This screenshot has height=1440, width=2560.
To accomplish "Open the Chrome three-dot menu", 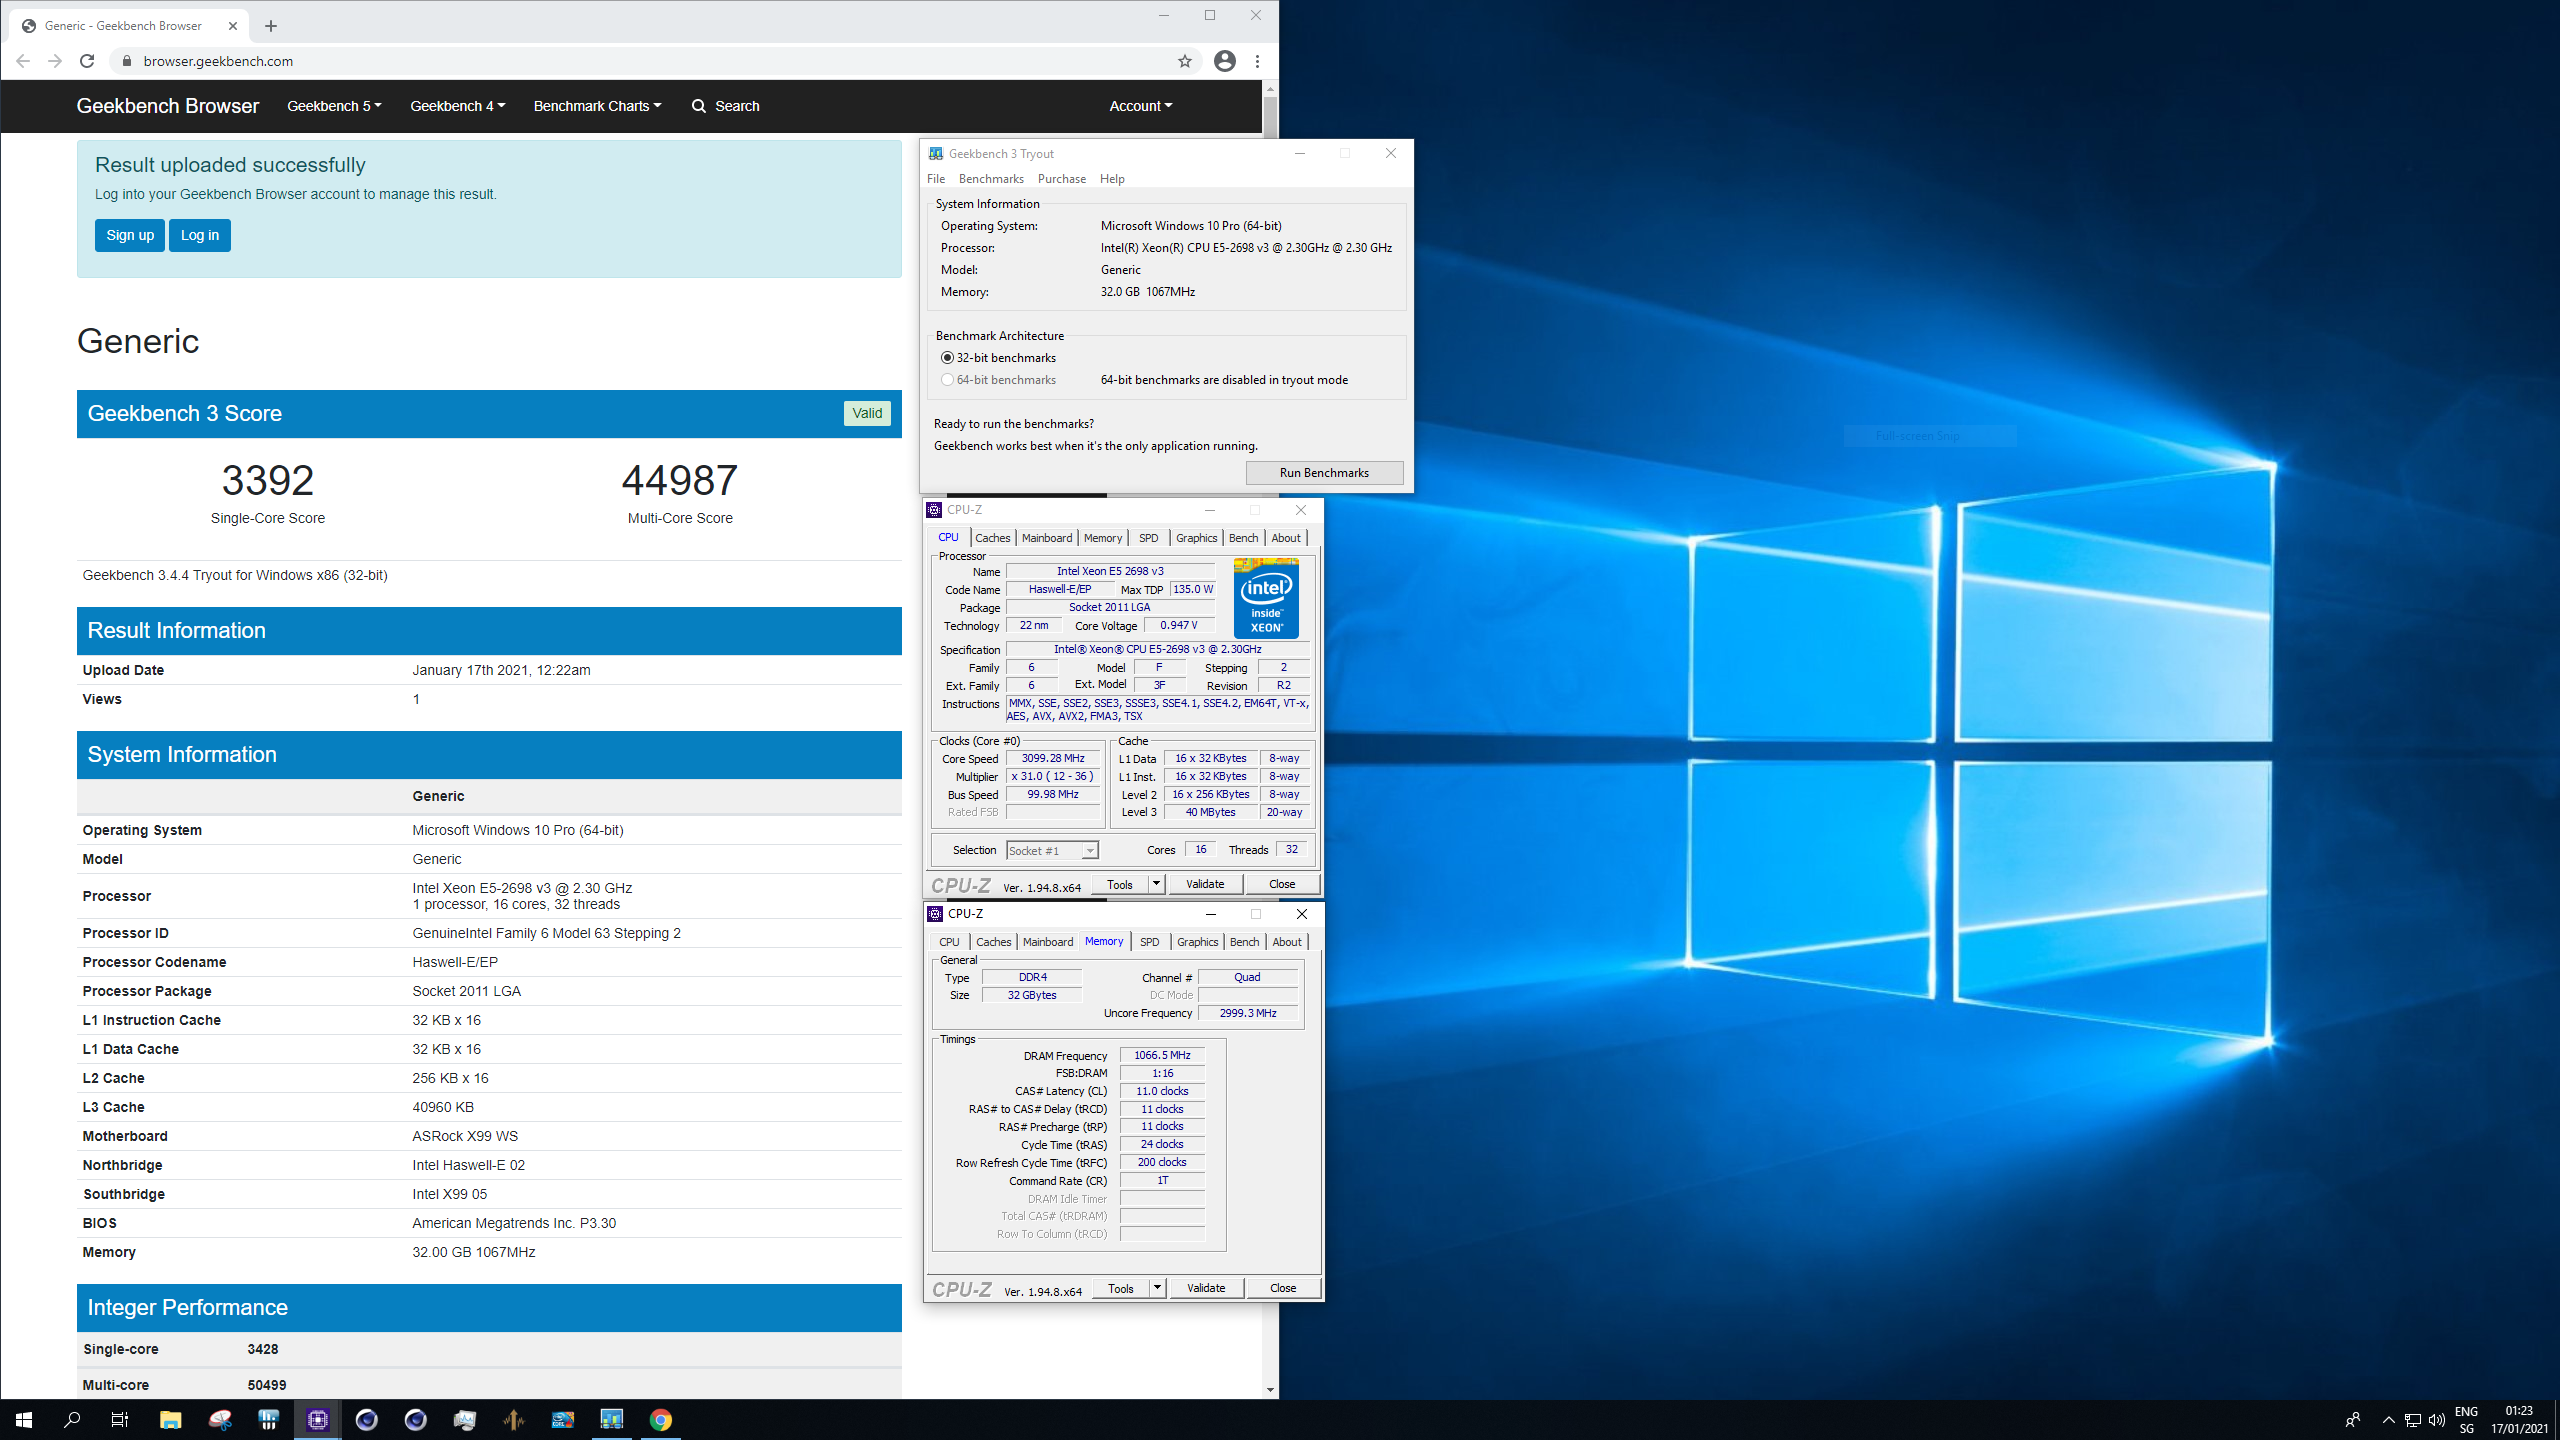I will pyautogui.click(x=1257, y=61).
